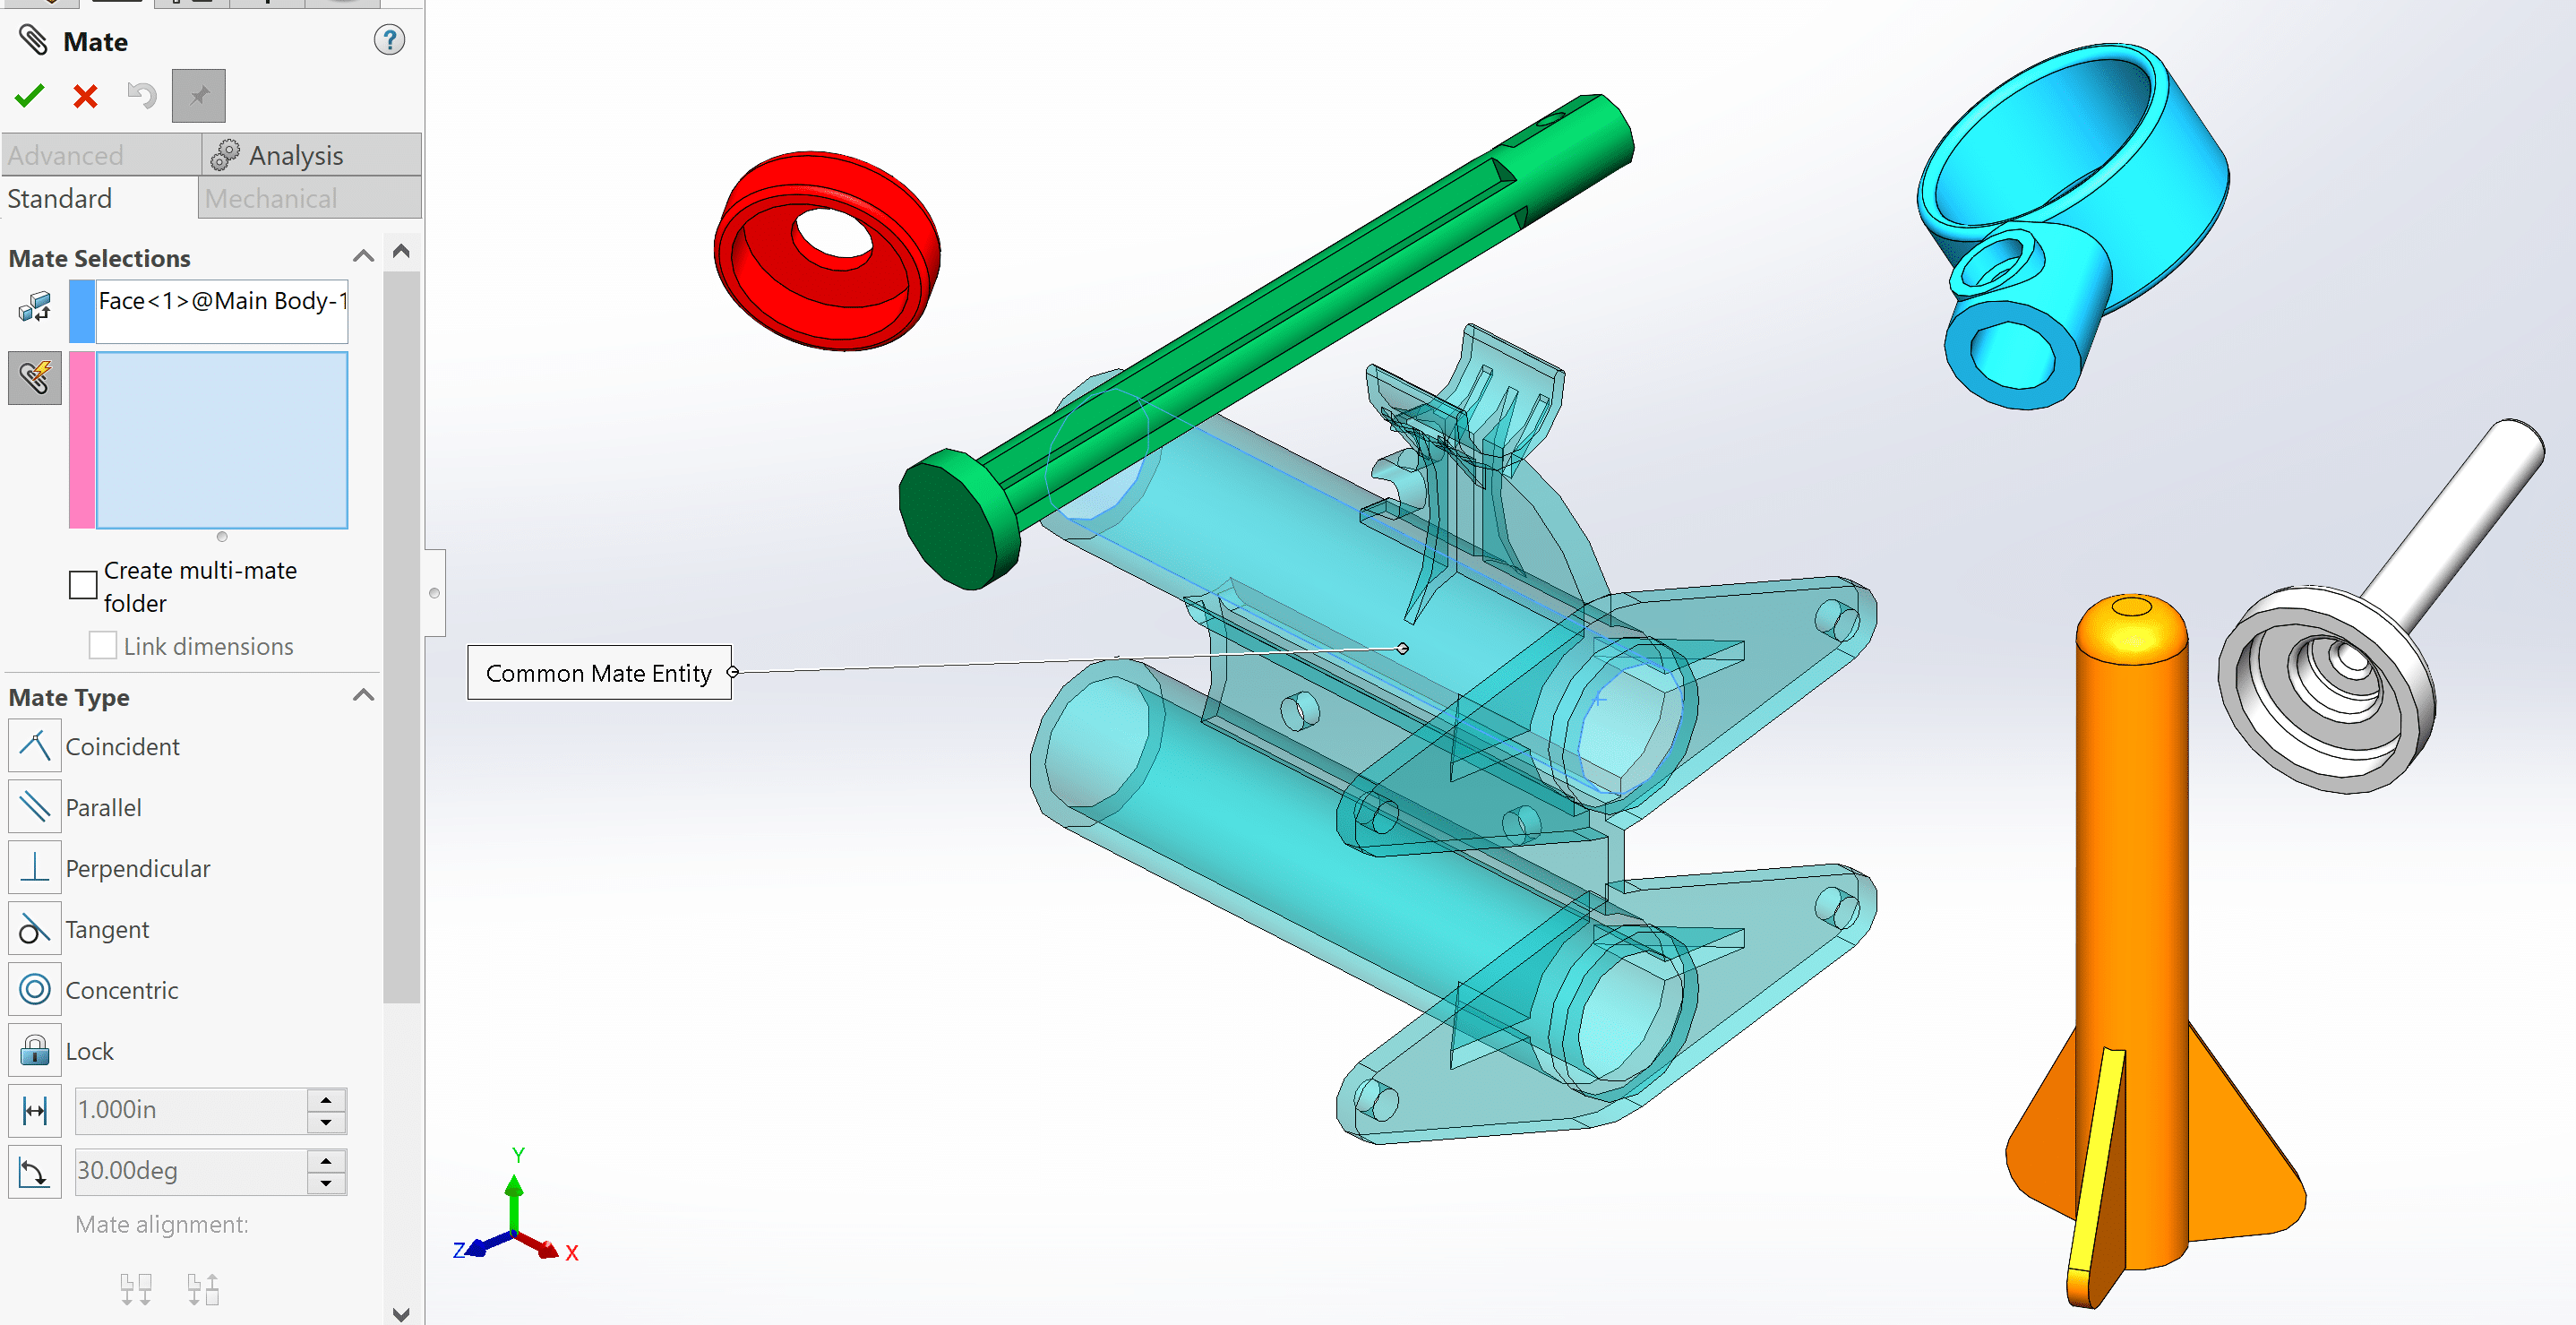Screen dimensions: 2576x1325
Task: Click the Standard tab label
Action: (x=57, y=198)
